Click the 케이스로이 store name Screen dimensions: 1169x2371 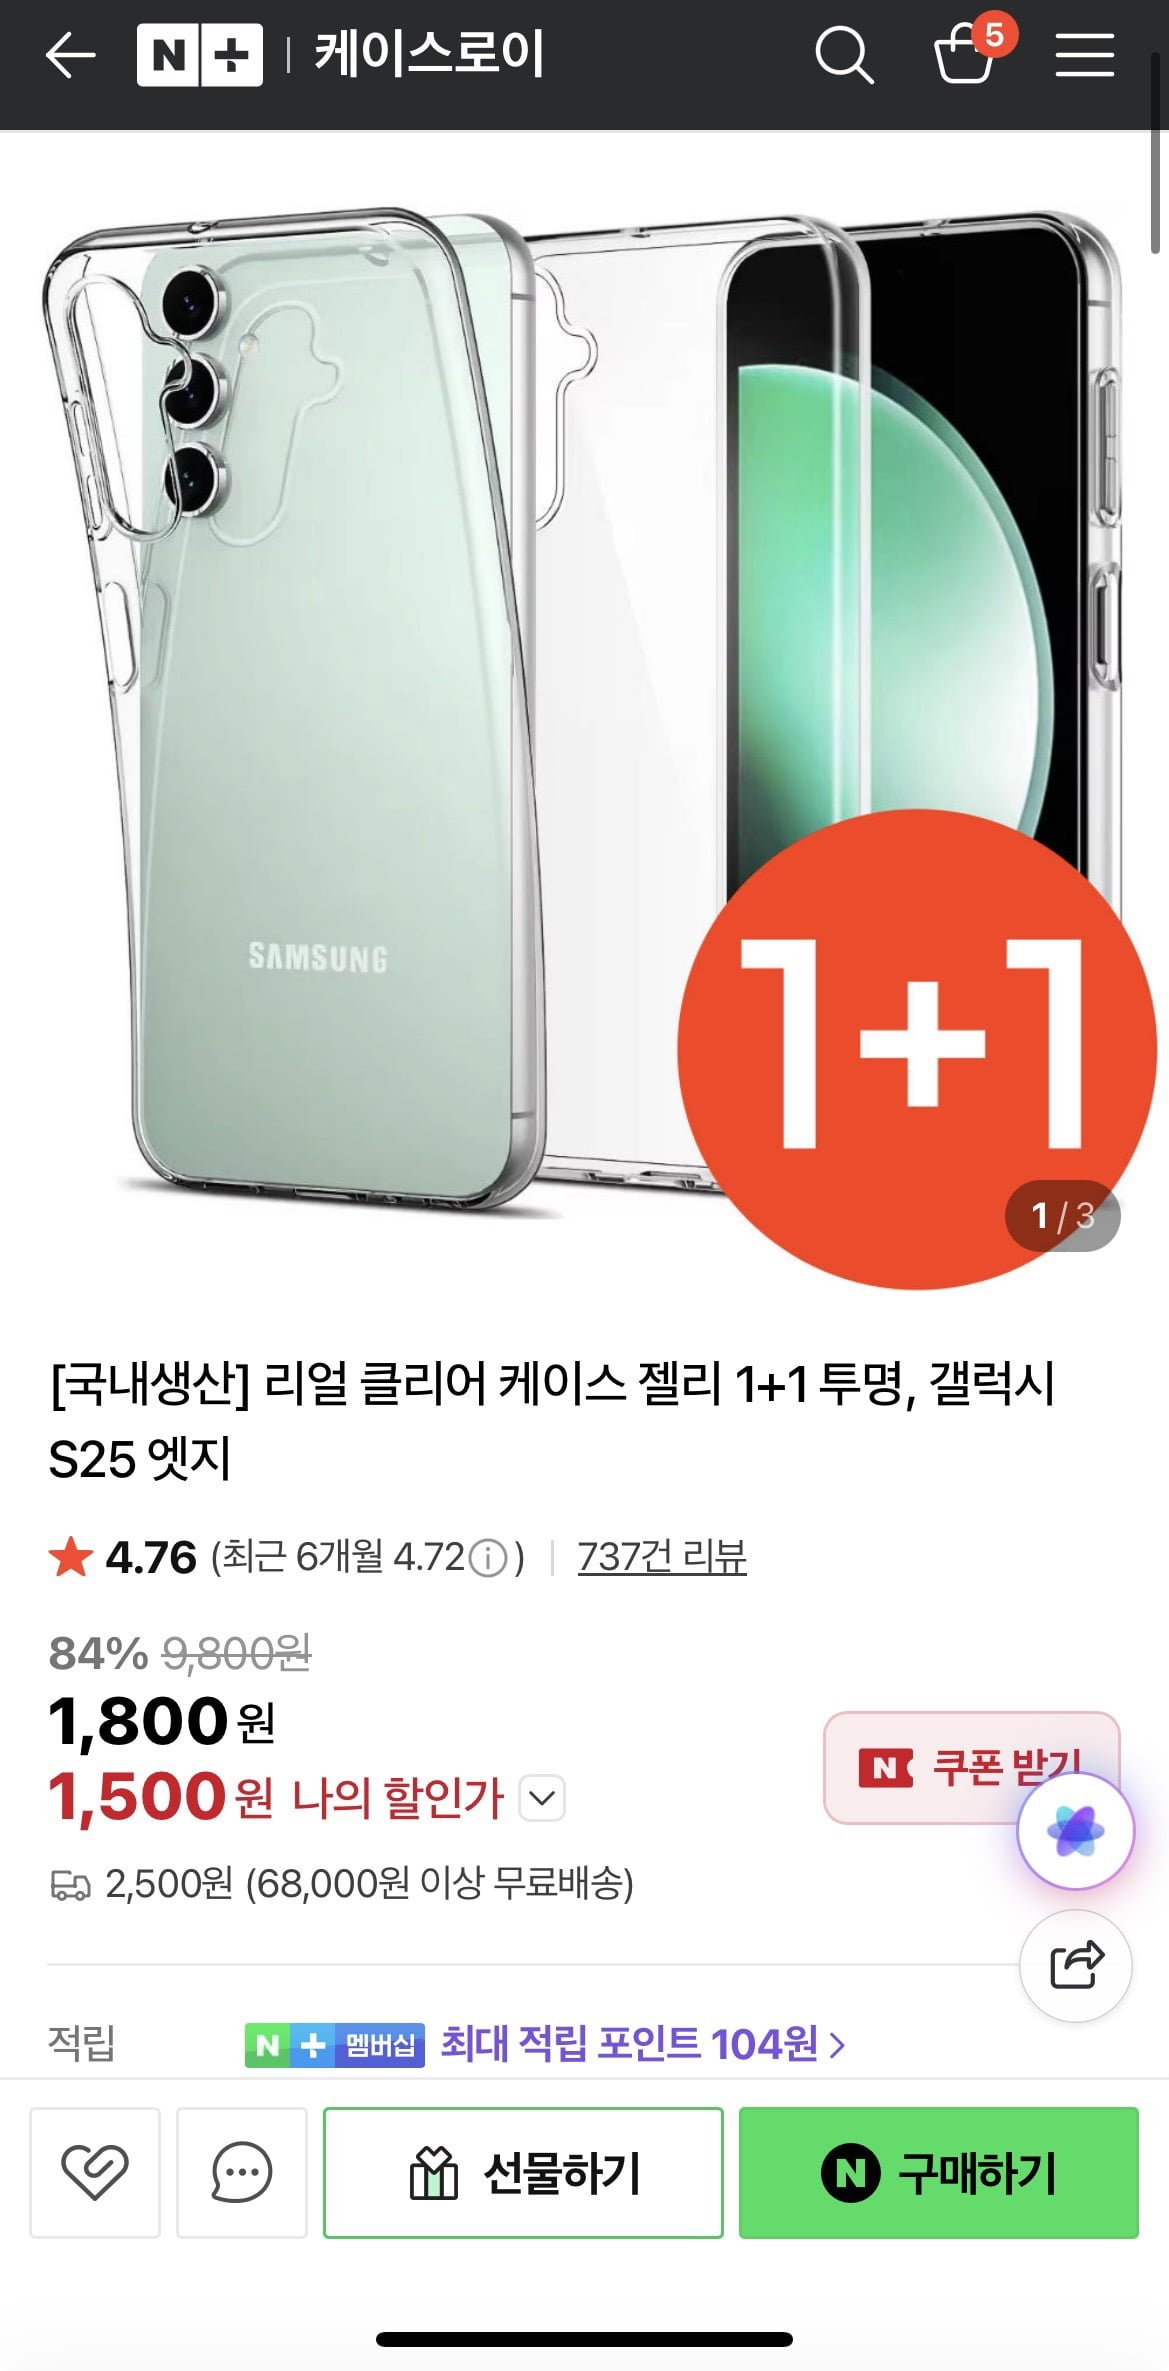[430, 54]
